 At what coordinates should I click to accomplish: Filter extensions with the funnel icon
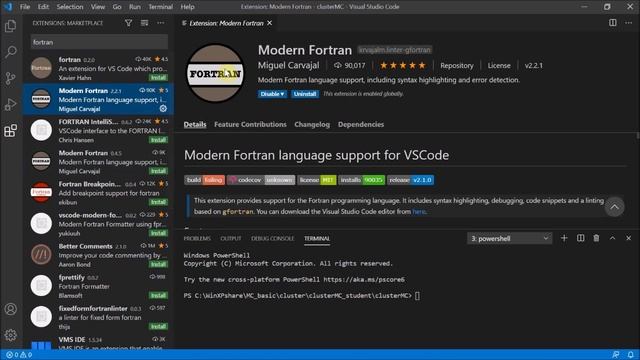[129, 23]
